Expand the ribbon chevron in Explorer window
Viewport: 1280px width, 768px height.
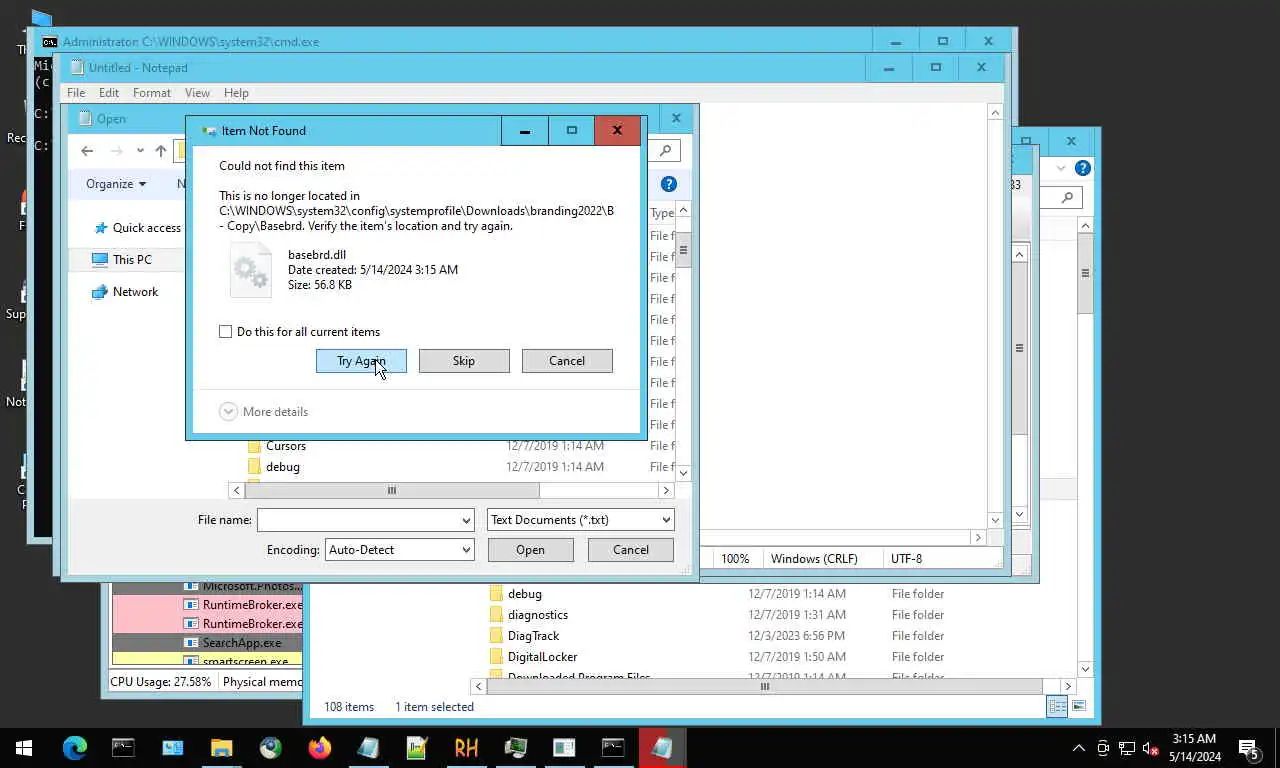pyautogui.click(x=1062, y=168)
